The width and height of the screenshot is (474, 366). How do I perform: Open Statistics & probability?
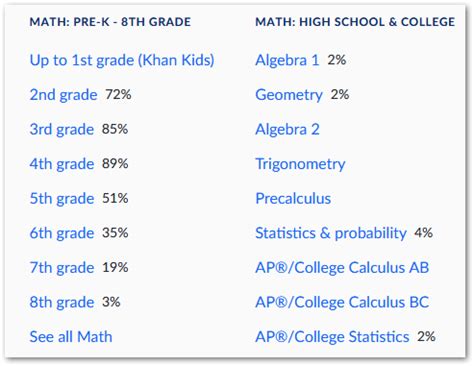[x=331, y=233]
